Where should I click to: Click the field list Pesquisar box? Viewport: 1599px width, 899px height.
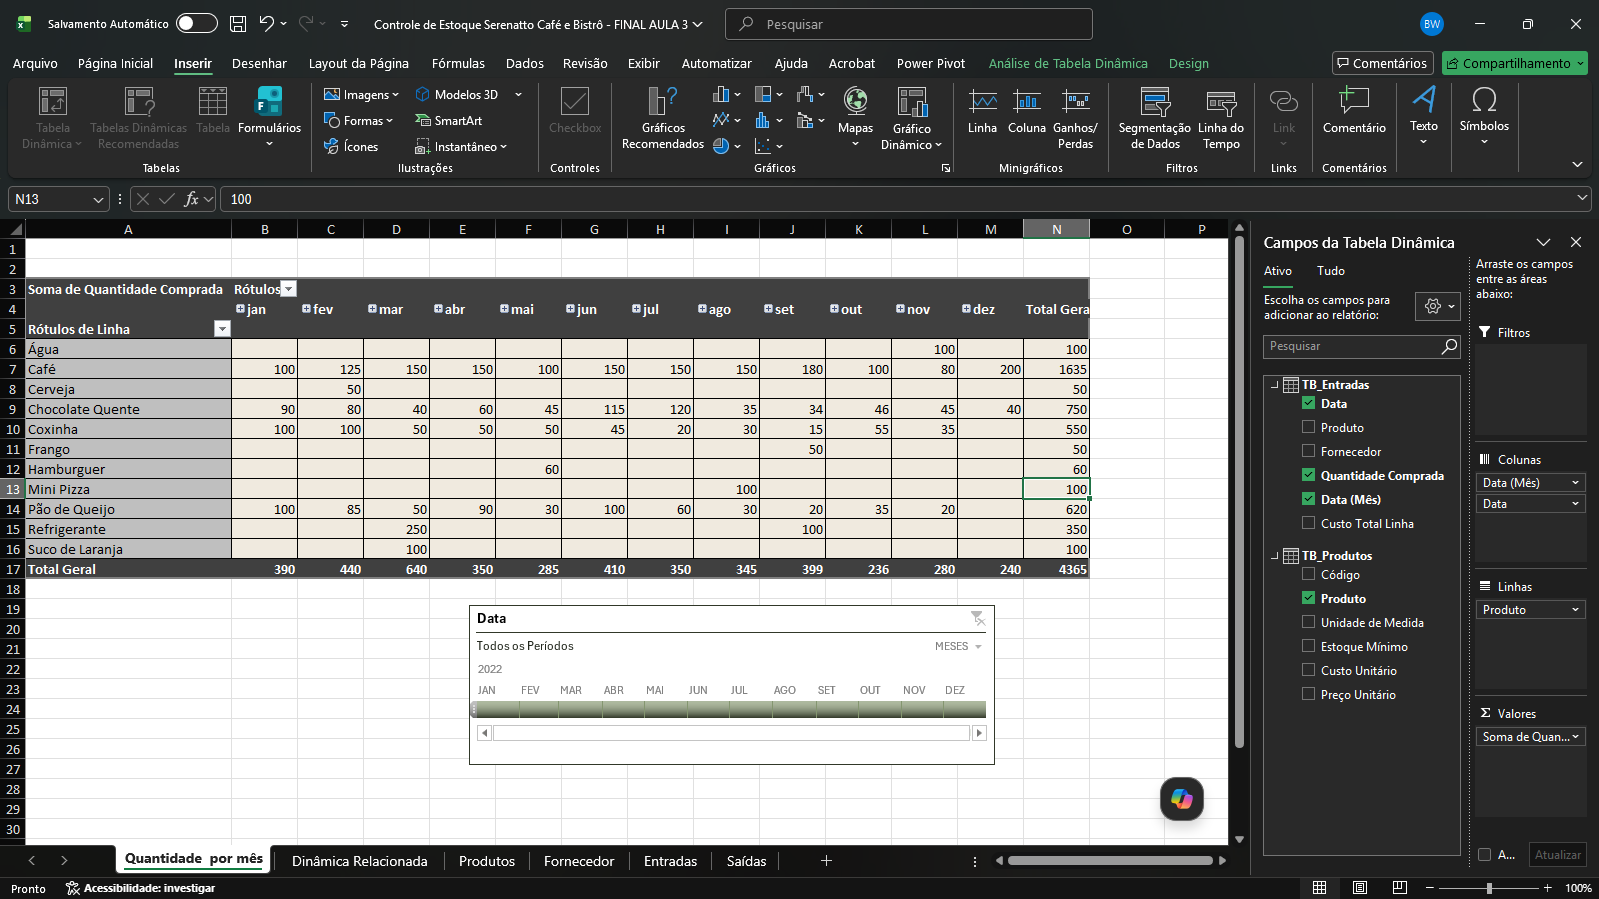coord(1362,346)
